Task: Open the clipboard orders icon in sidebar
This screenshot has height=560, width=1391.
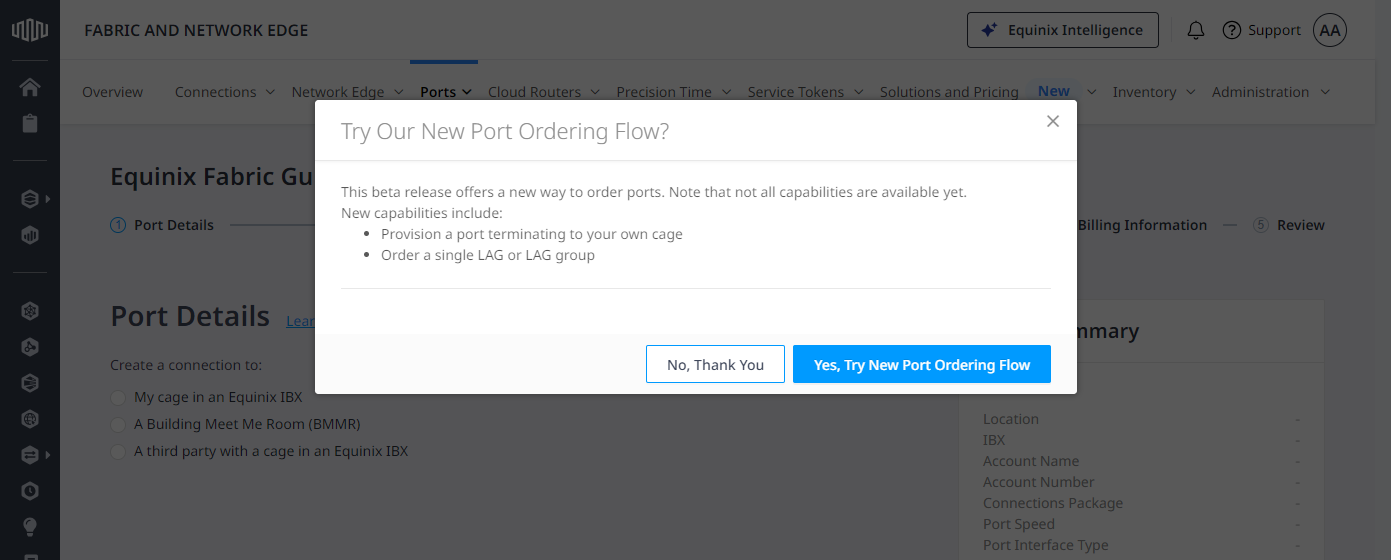Action: pyautogui.click(x=30, y=124)
